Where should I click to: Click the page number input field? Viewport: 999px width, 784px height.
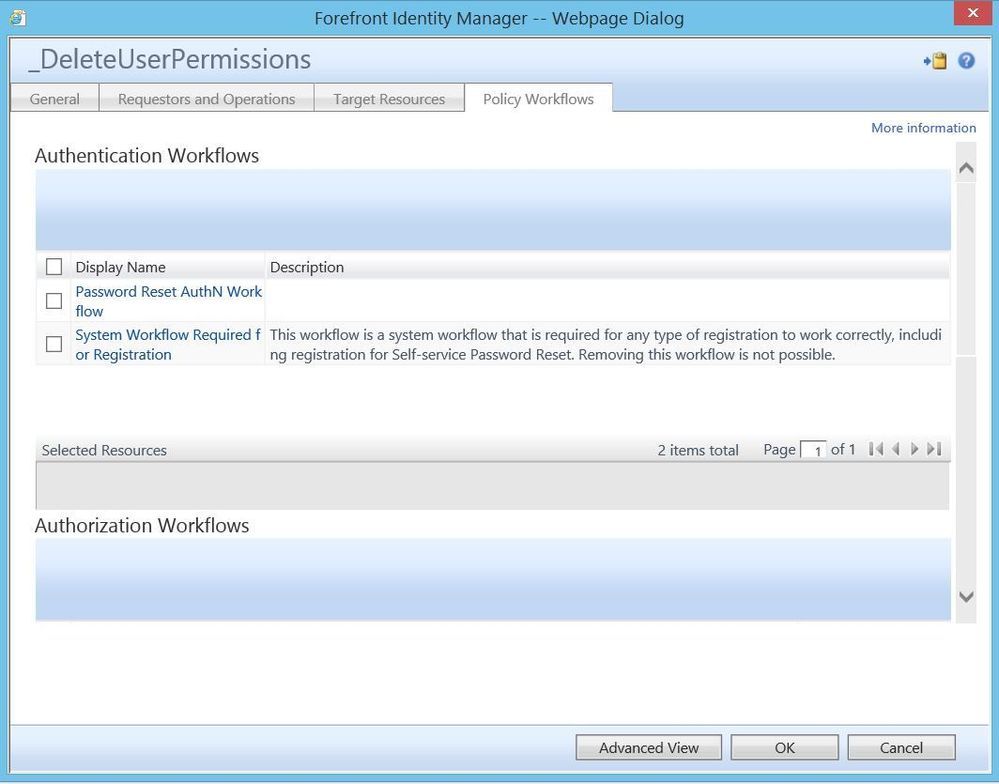coord(813,450)
